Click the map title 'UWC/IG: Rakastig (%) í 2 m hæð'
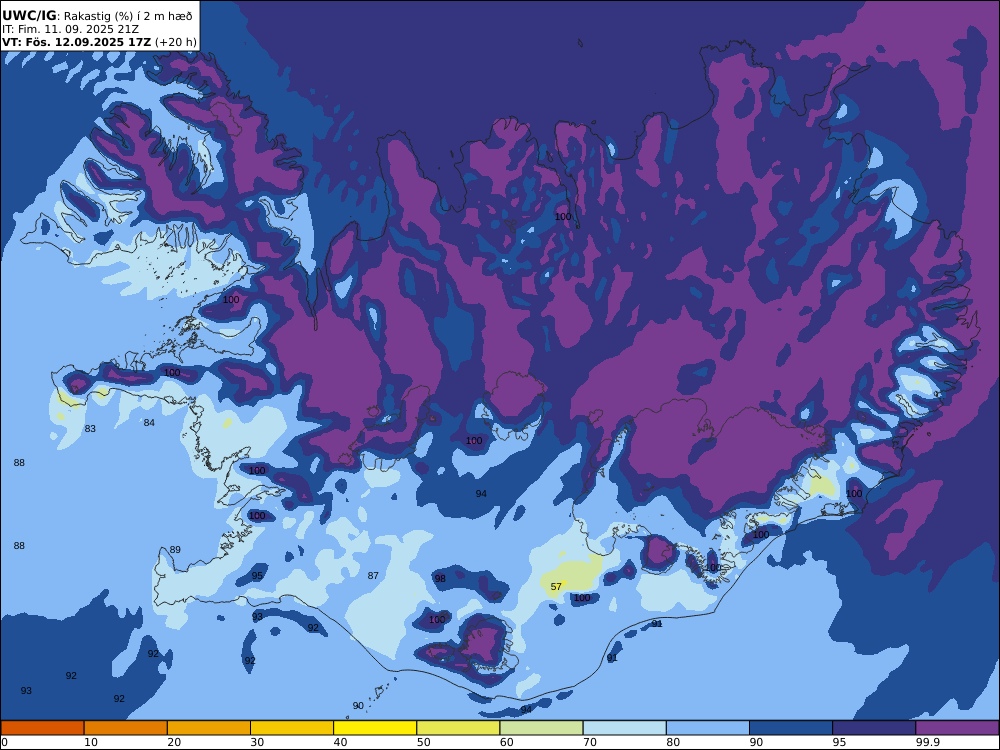Viewport: 1000px width, 750px height. 97,16
